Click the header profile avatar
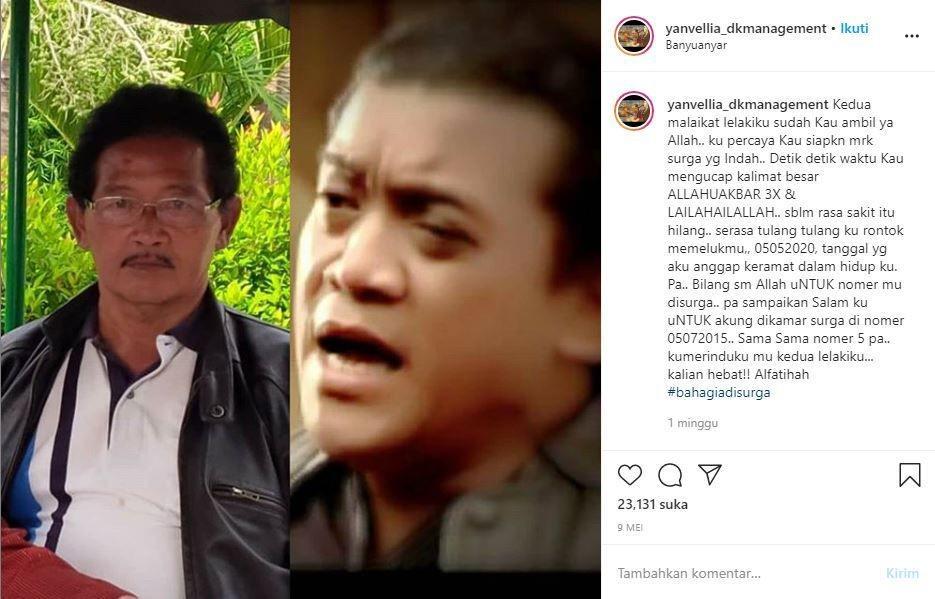Viewport: 935px width, 599px height. click(x=634, y=36)
